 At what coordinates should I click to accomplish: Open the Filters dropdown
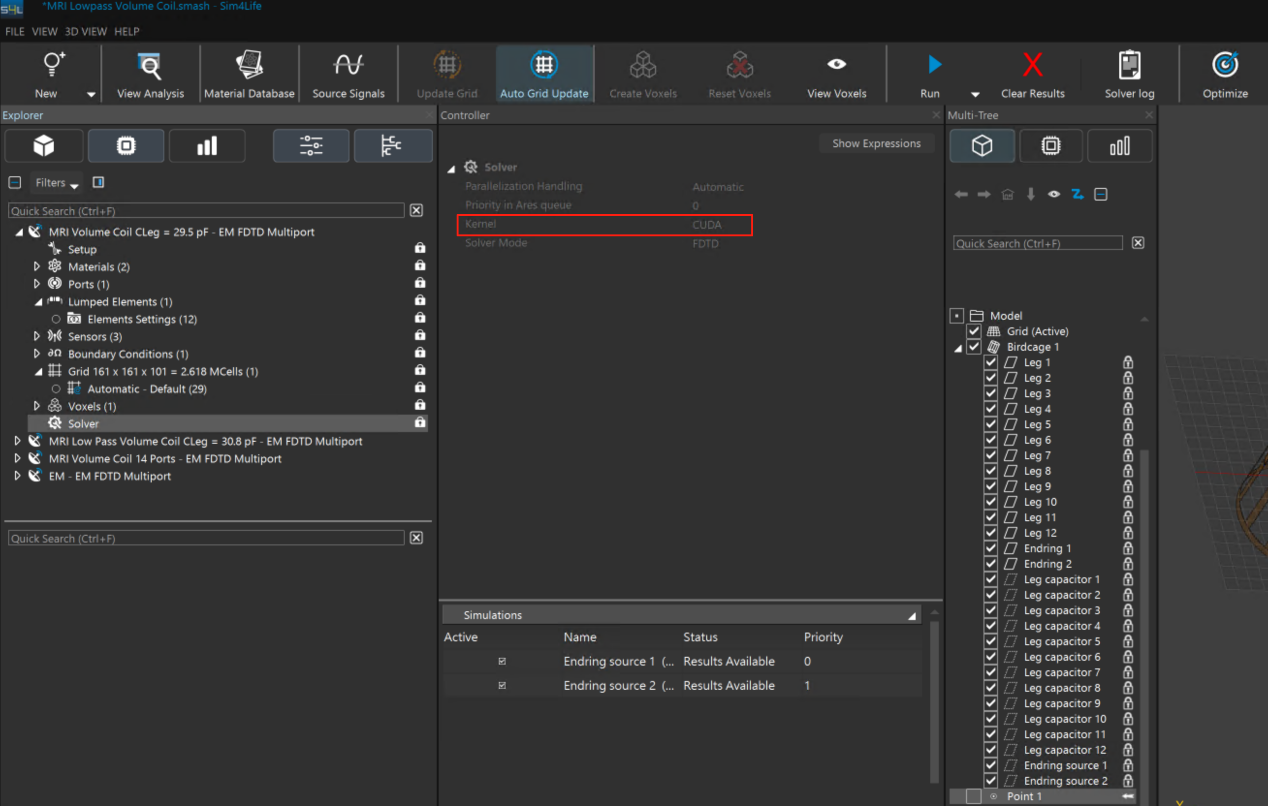(x=56, y=183)
